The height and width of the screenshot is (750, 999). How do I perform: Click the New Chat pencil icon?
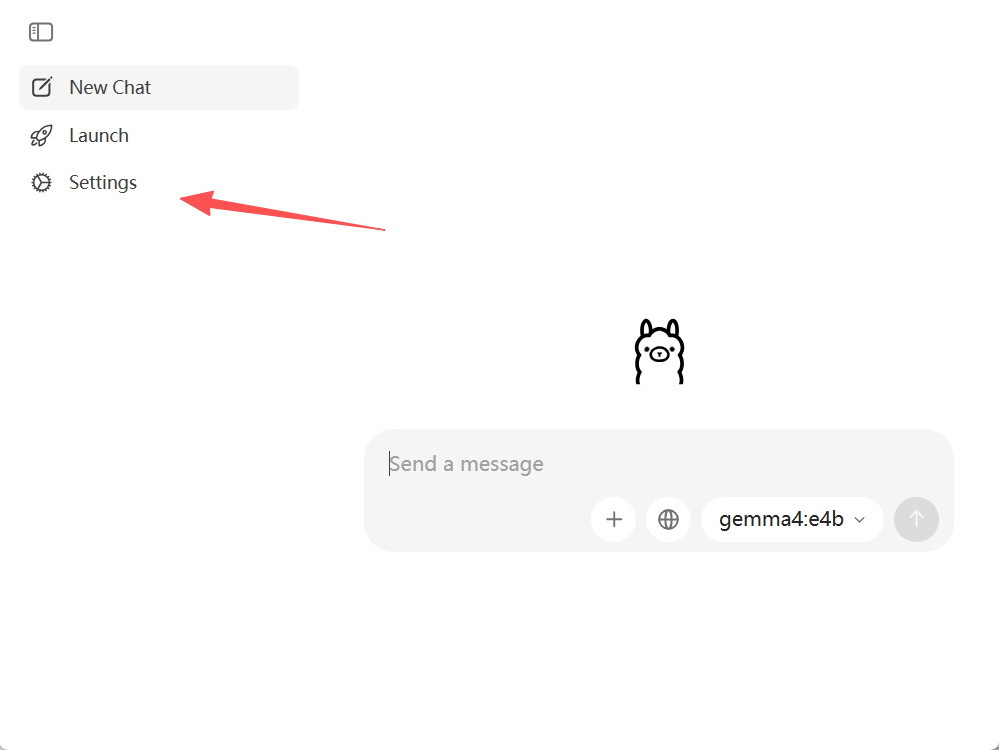42,87
